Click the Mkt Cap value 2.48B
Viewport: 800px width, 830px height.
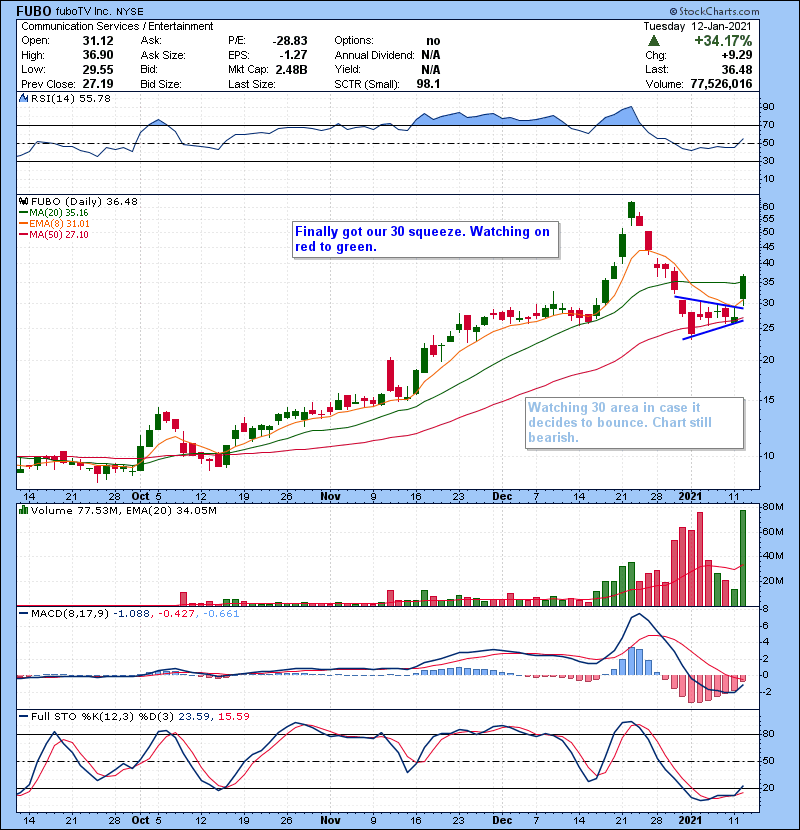(291, 69)
